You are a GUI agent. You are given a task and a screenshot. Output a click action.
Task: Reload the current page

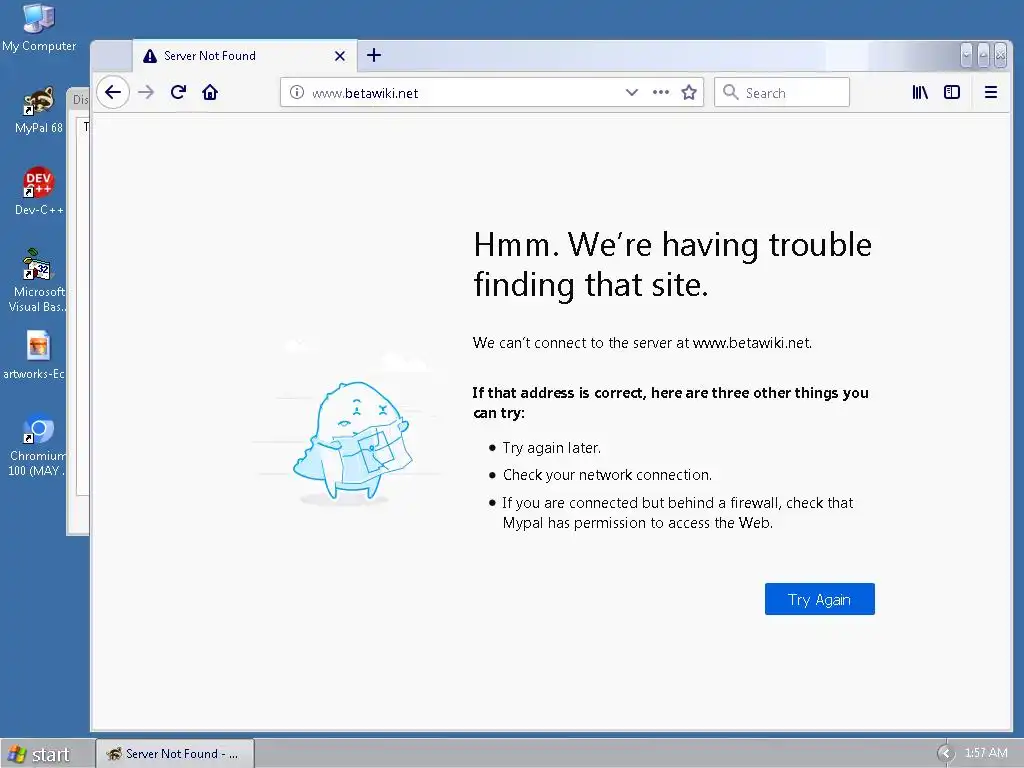coord(178,92)
